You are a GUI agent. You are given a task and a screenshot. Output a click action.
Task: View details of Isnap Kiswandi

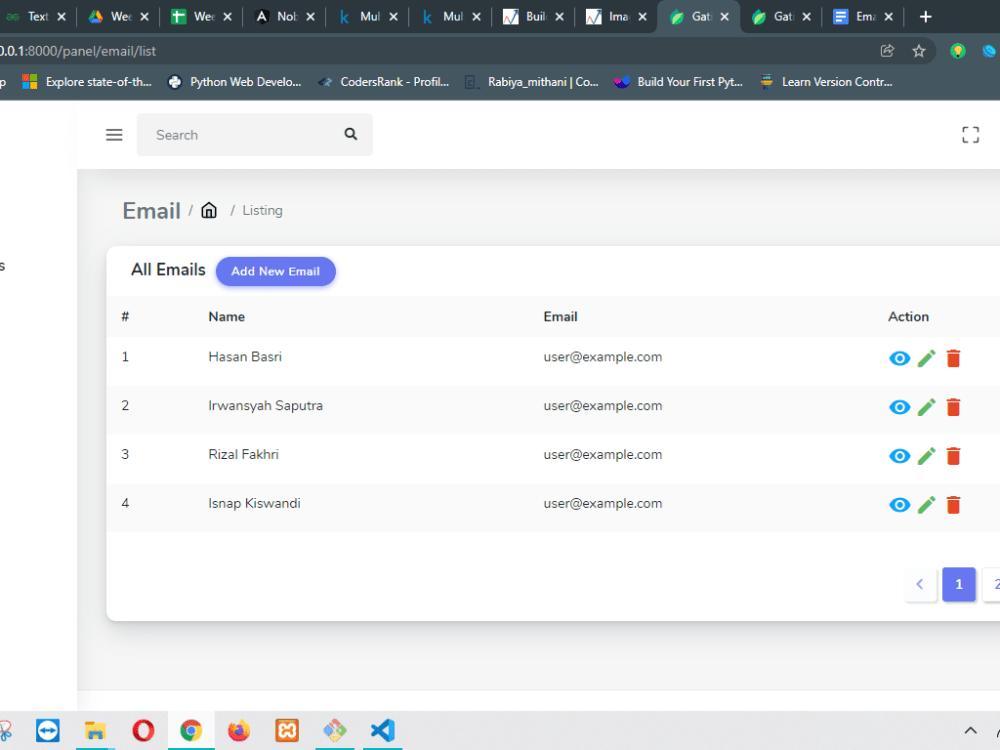(x=899, y=505)
